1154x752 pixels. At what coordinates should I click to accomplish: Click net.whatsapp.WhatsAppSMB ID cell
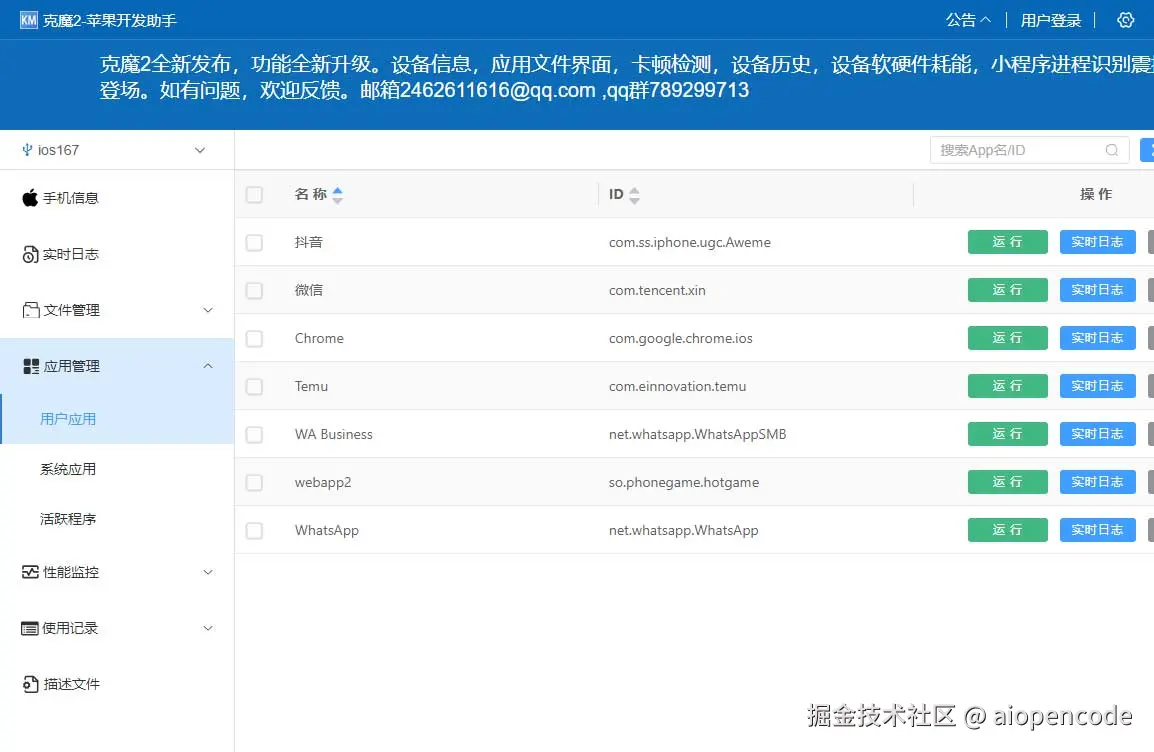point(698,434)
